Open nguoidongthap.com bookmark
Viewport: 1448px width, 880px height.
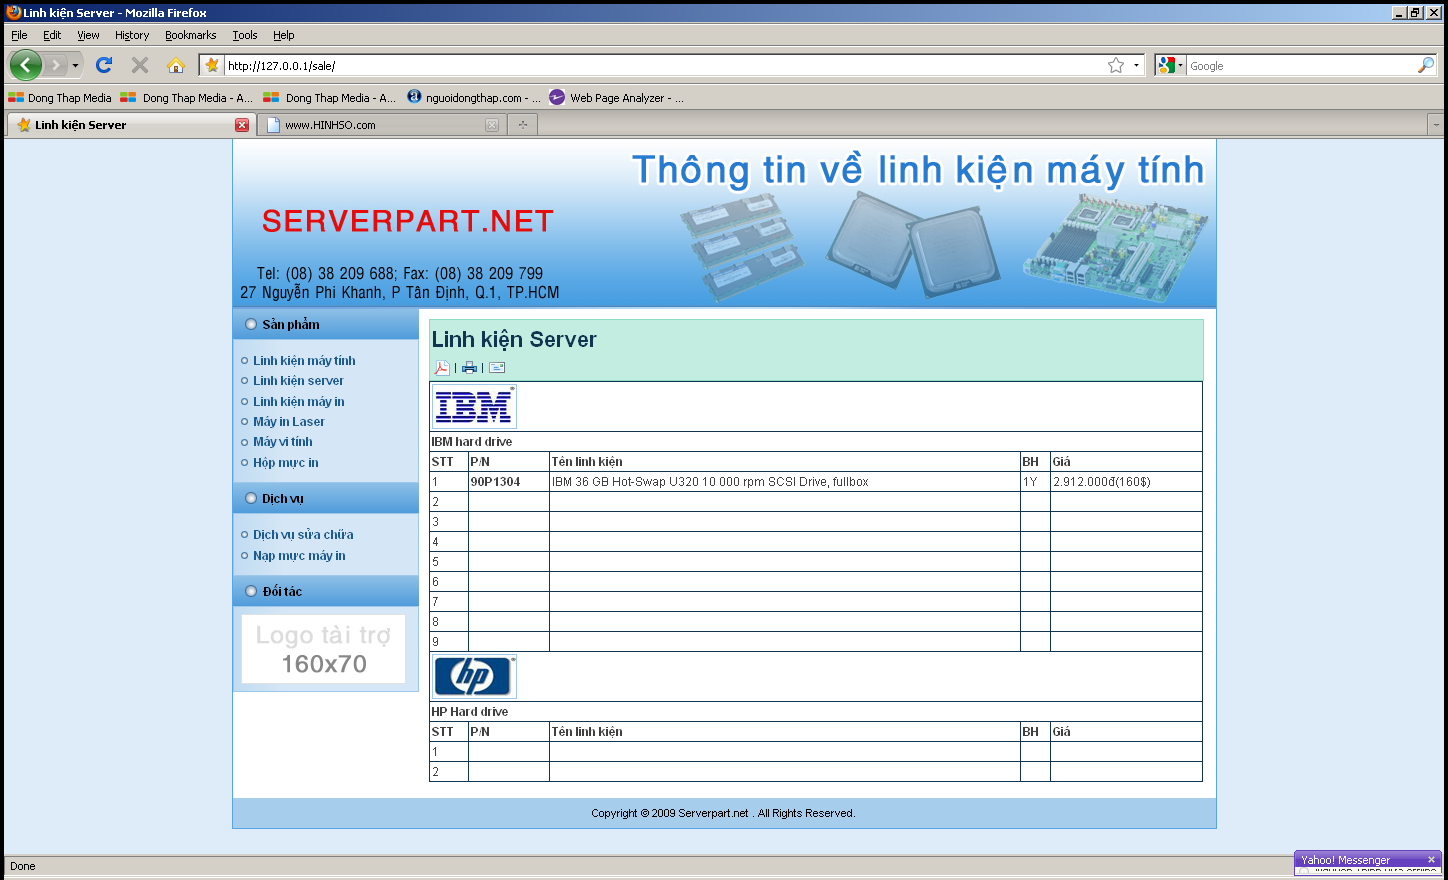pyautogui.click(x=474, y=98)
